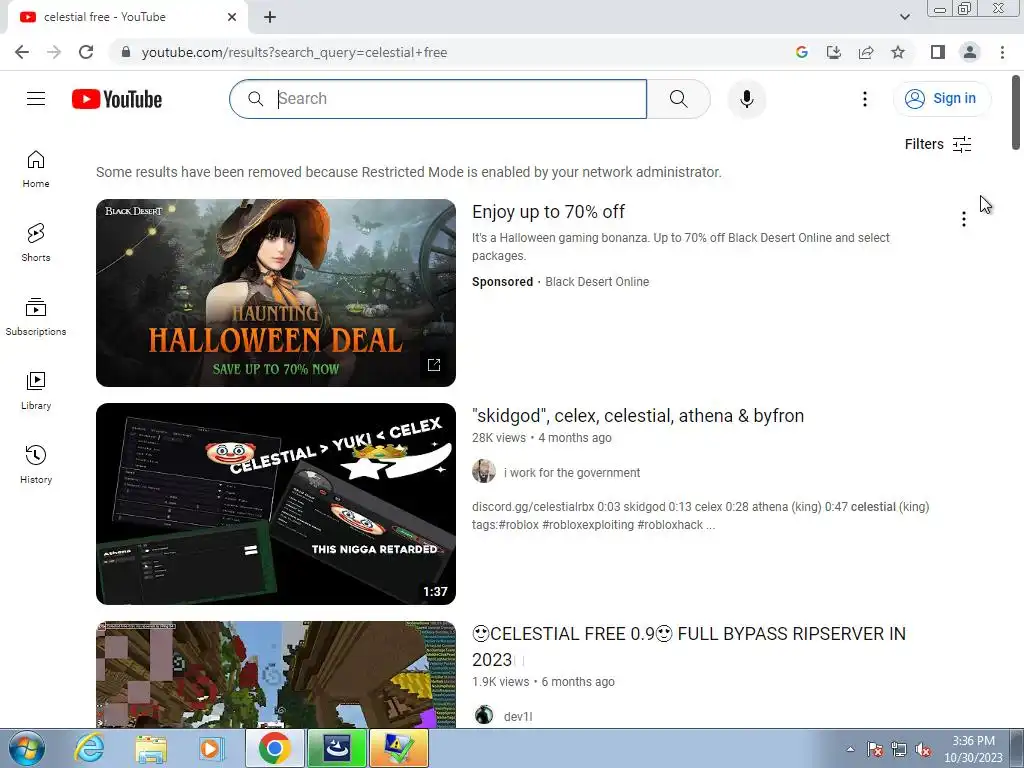Open Chrome three-dot menu
Viewport: 1024px width, 768px height.
[x=1002, y=52]
